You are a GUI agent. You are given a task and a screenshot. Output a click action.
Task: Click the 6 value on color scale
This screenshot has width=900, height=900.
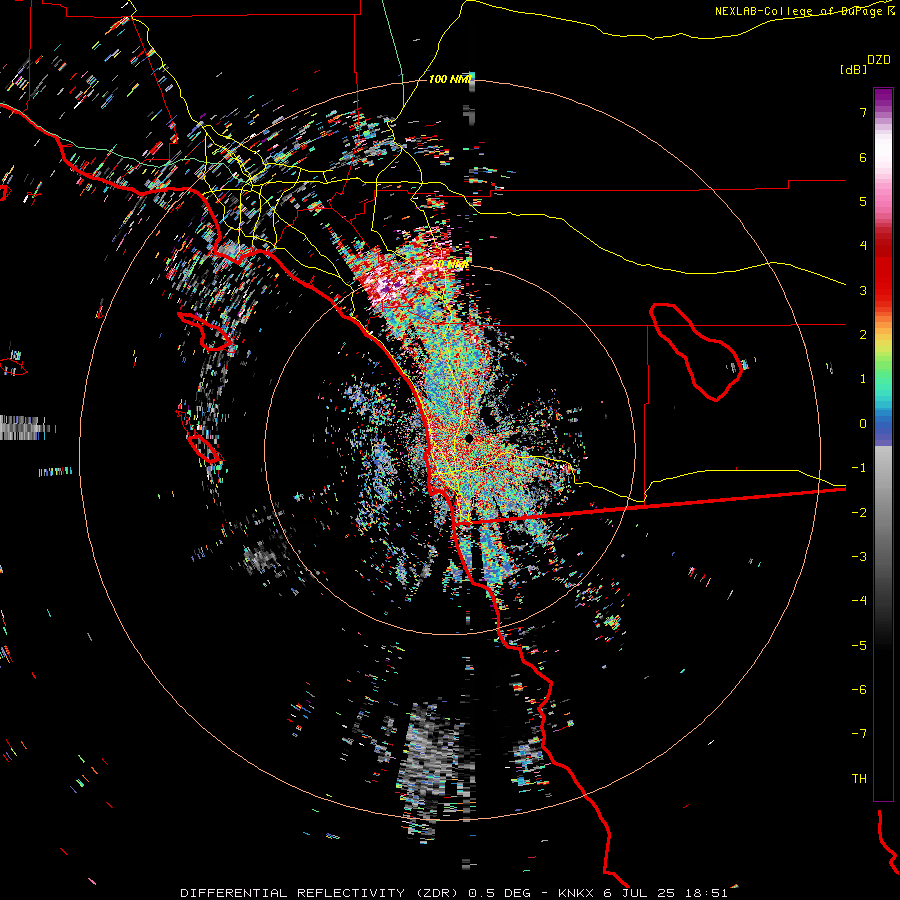(863, 157)
